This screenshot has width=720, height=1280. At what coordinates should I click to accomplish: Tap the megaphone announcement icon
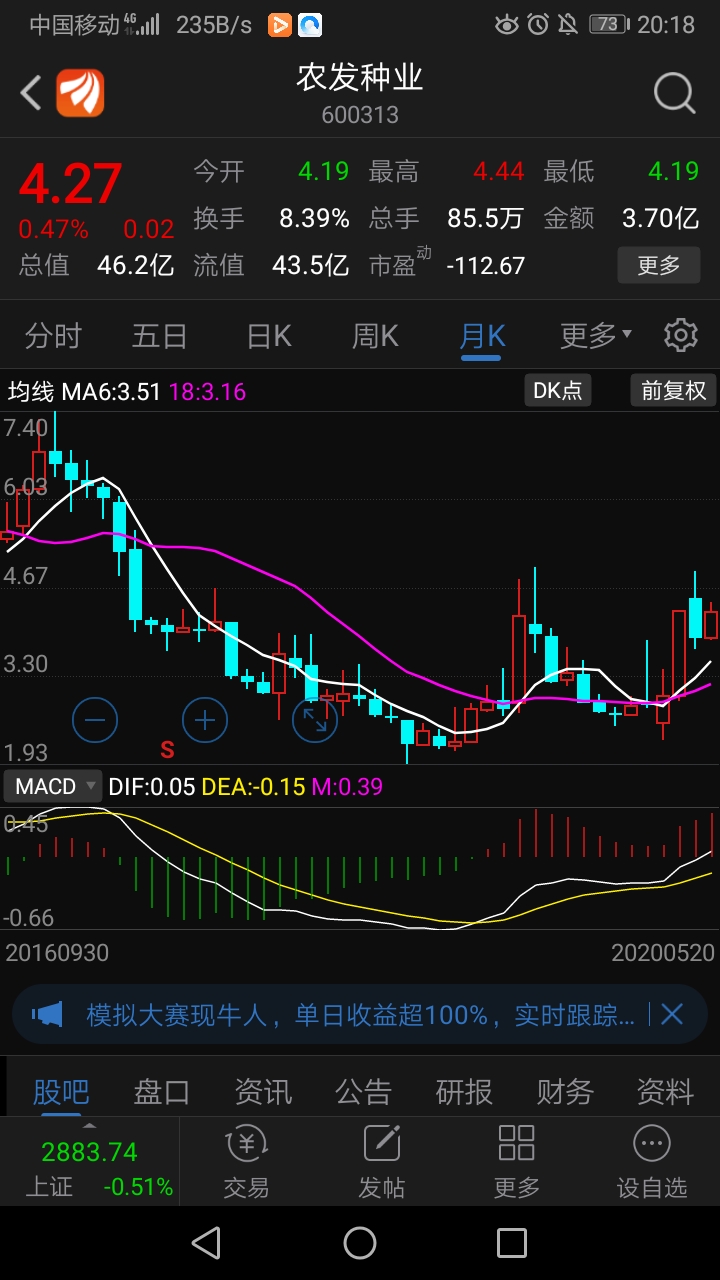47,1015
